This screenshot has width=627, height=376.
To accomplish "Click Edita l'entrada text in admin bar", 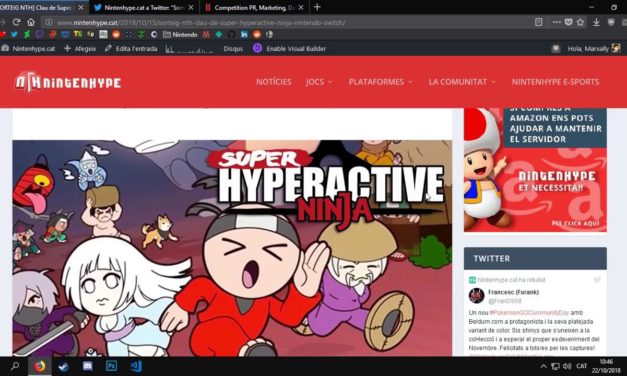I will coord(136,48).
